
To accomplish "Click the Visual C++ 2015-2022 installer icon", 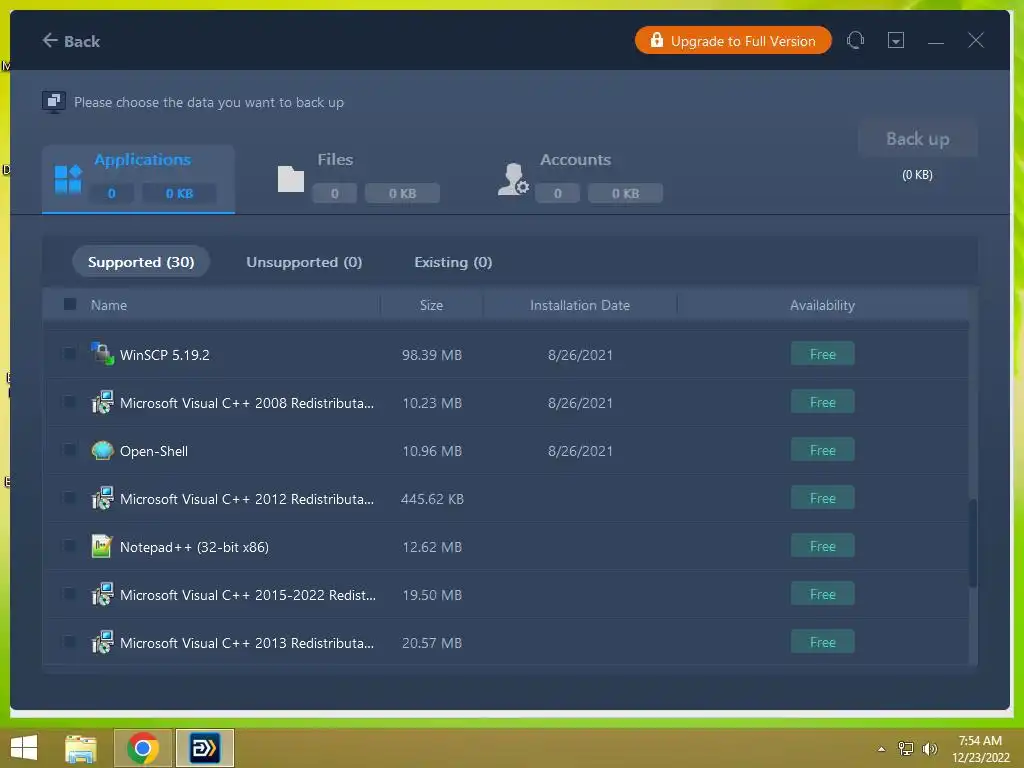I will [x=103, y=594].
